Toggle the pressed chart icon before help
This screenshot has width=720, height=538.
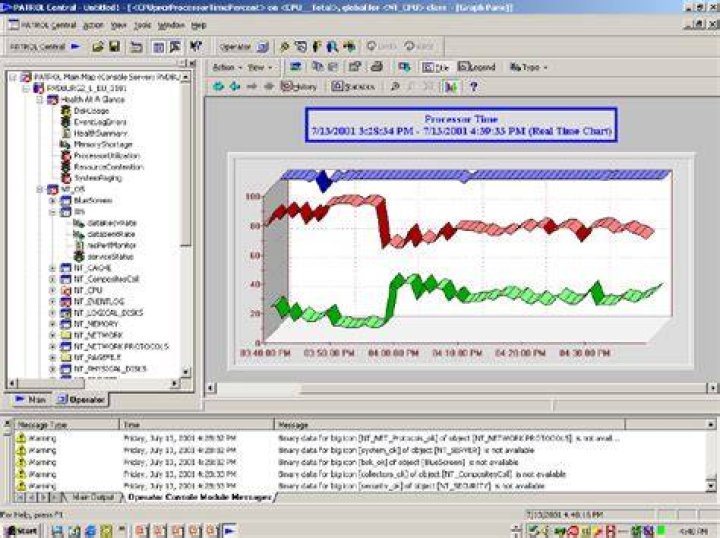click(x=451, y=86)
